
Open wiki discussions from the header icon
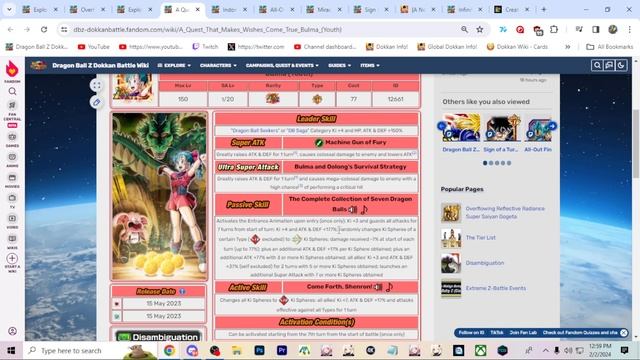click(x=609, y=65)
